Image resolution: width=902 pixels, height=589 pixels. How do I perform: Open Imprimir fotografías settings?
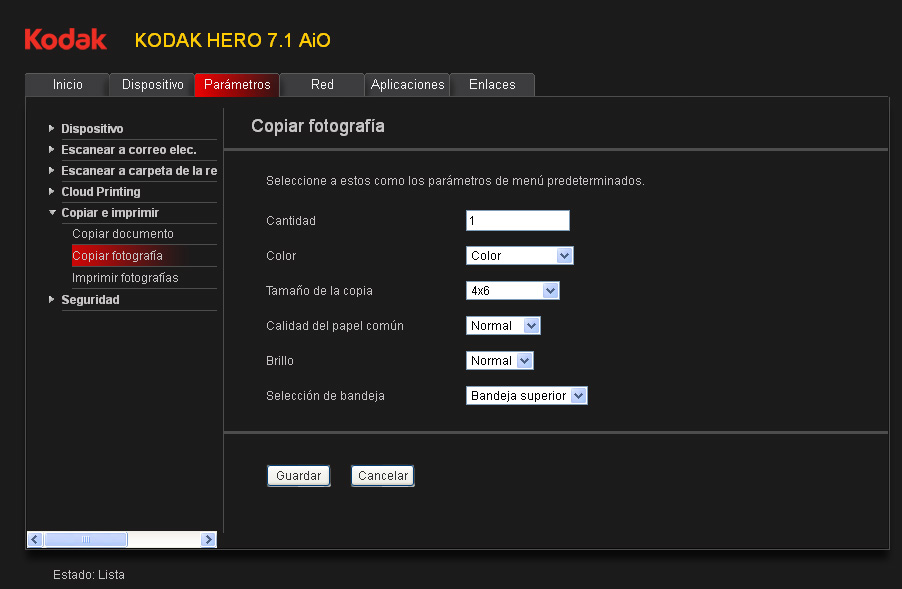pyautogui.click(x=125, y=278)
